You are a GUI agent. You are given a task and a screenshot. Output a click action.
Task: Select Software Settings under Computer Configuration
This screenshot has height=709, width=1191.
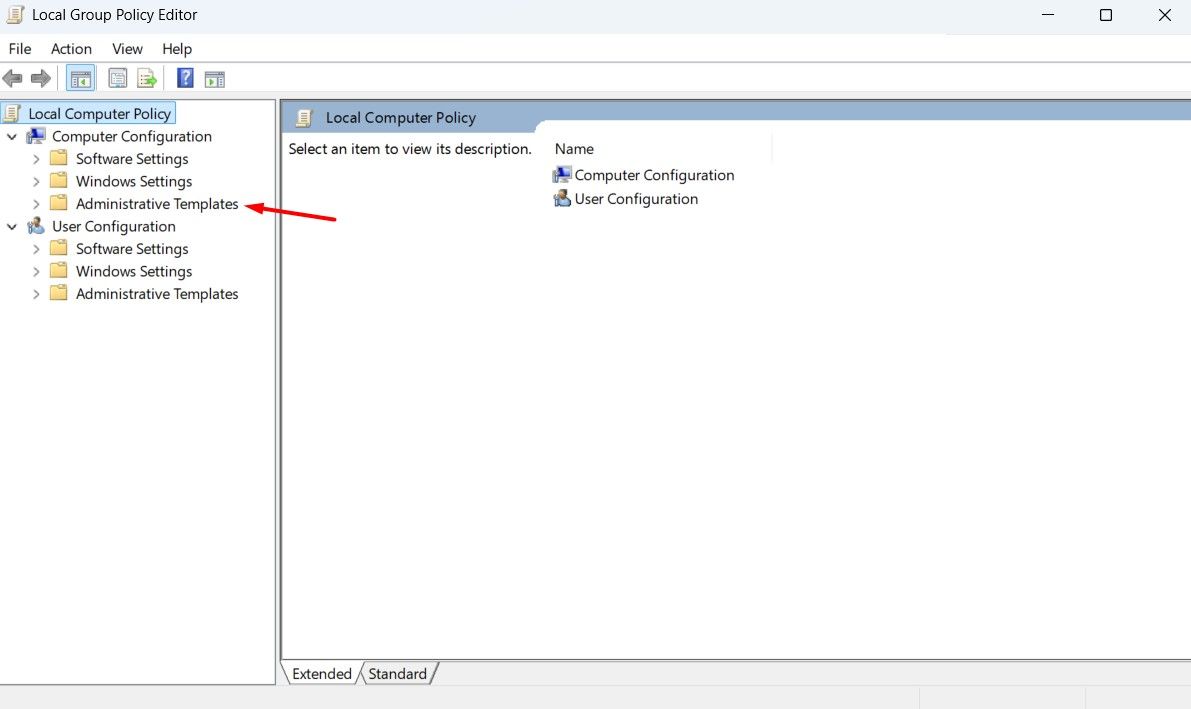point(132,159)
